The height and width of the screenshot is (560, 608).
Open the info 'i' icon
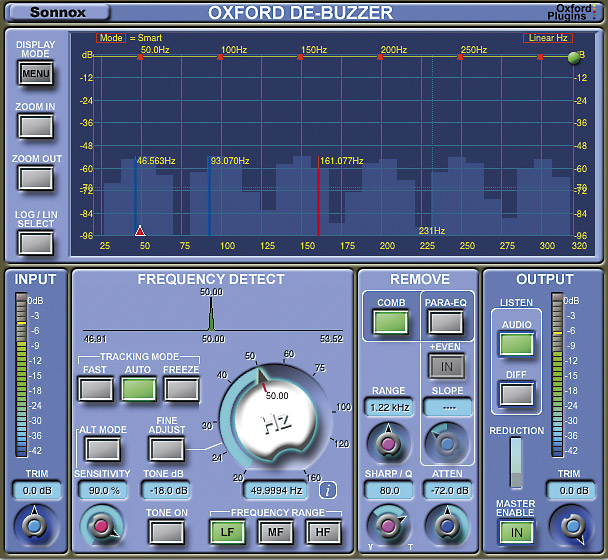[328, 491]
